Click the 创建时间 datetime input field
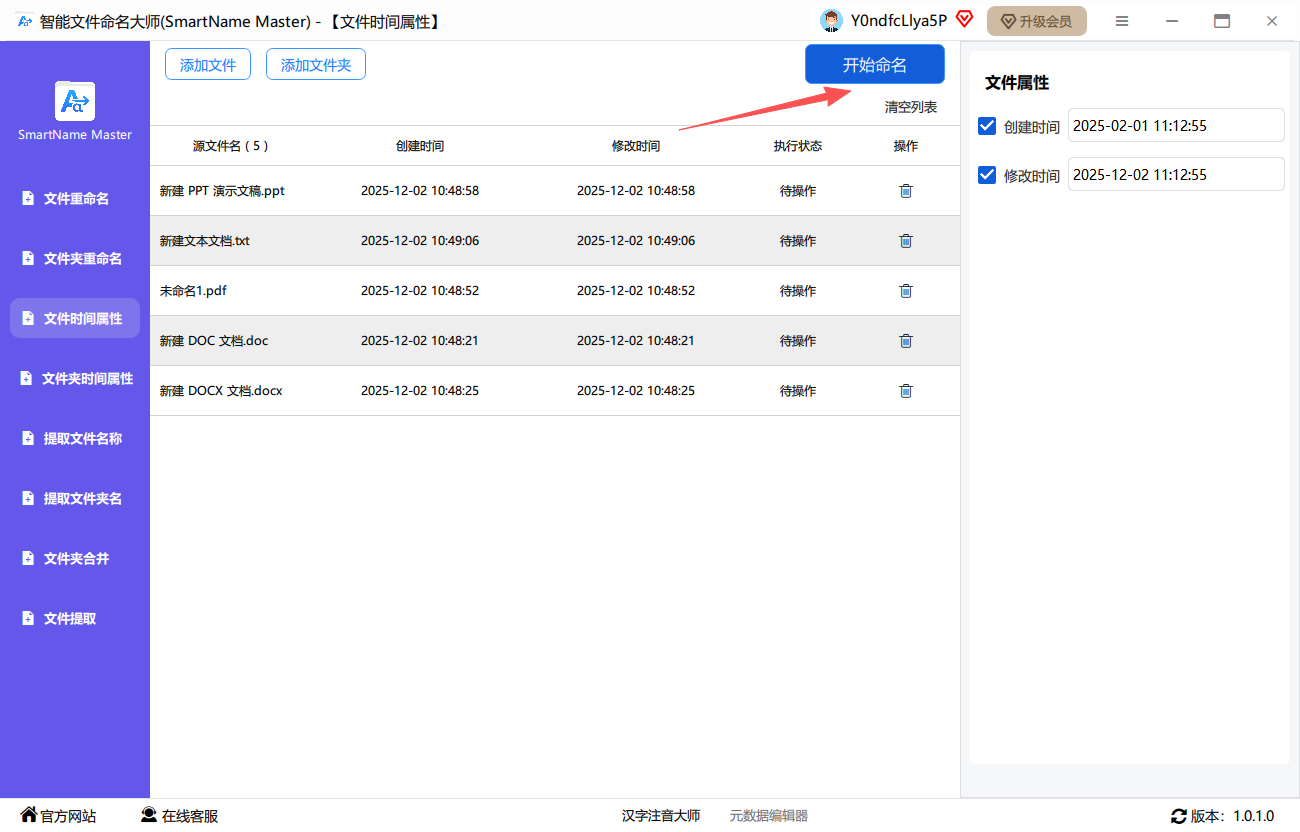This screenshot has width=1300, height=832. pyautogui.click(x=1175, y=126)
